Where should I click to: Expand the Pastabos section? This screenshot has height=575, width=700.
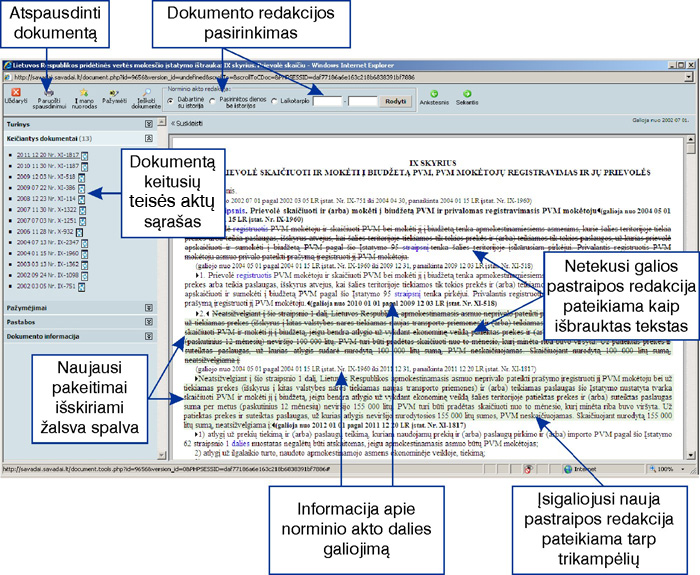[x=149, y=322]
